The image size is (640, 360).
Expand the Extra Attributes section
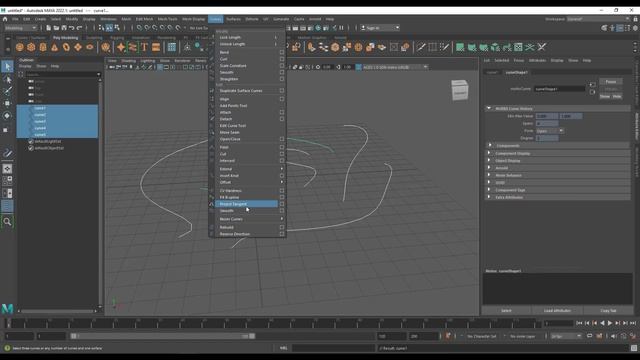[489, 197]
